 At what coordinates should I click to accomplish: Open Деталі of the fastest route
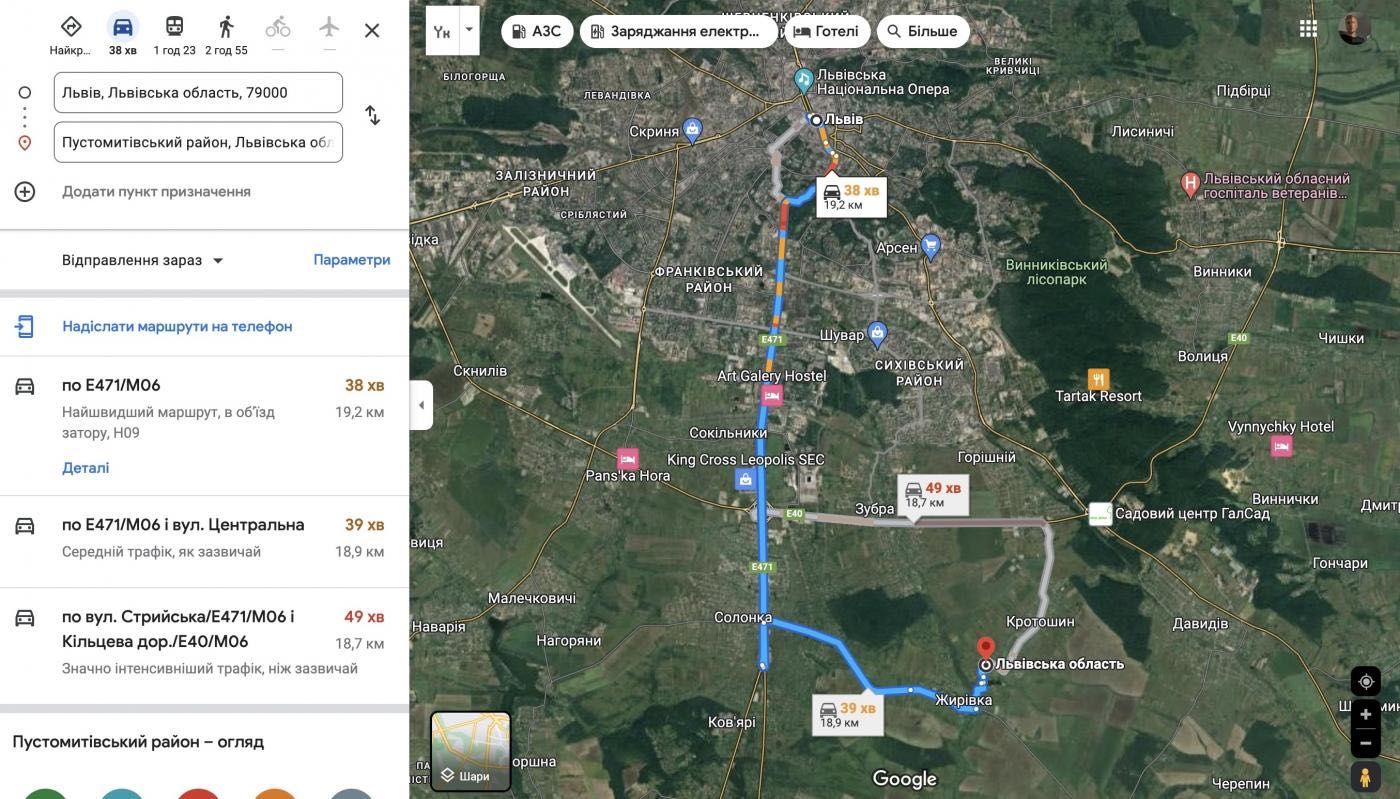(x=86, y=467)
